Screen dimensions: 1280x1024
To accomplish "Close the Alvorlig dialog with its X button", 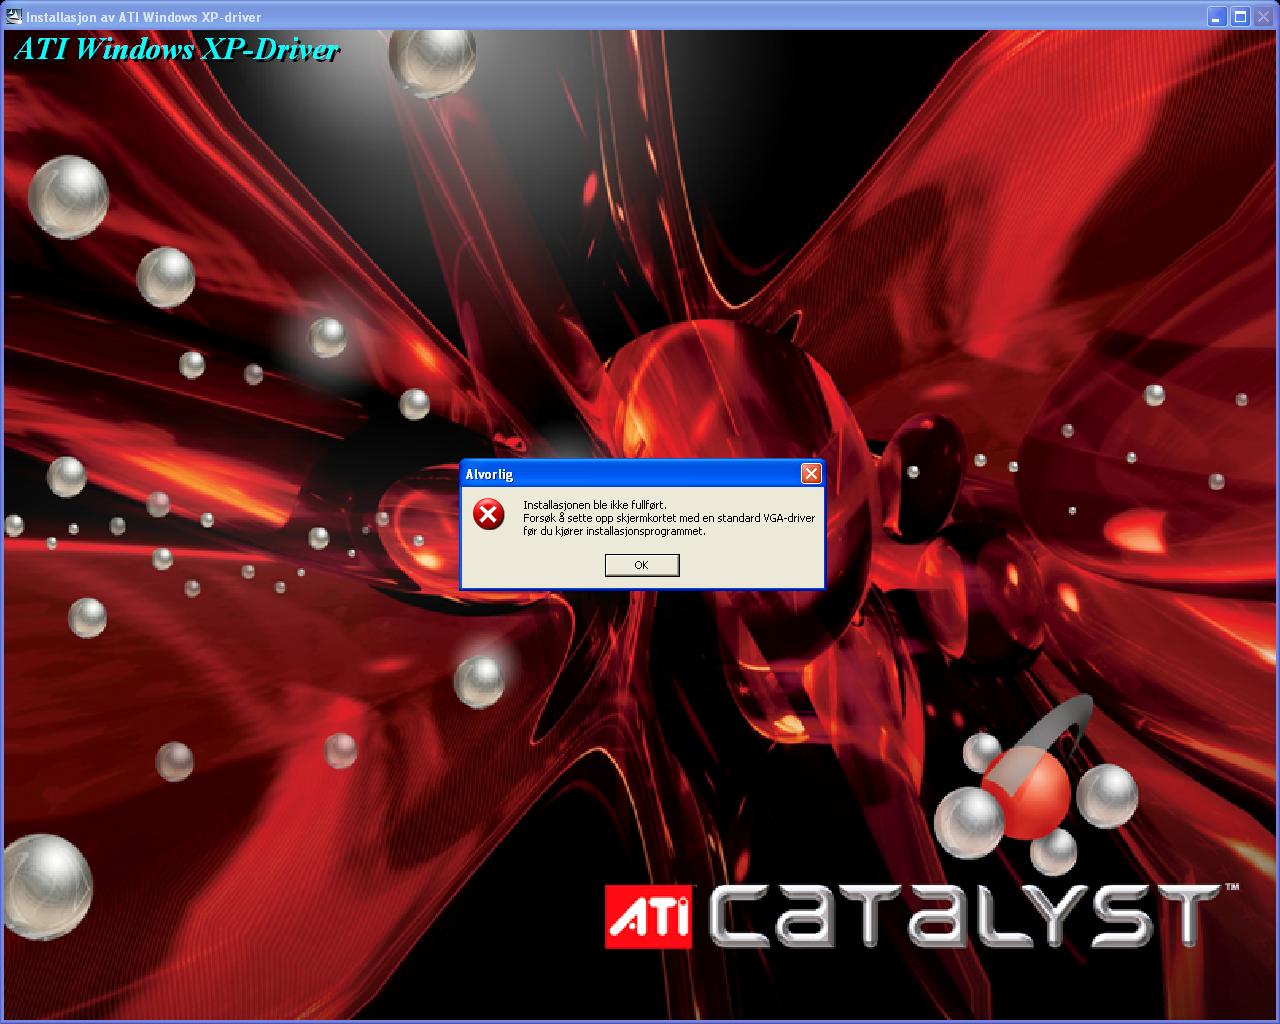I will (811, 474).
